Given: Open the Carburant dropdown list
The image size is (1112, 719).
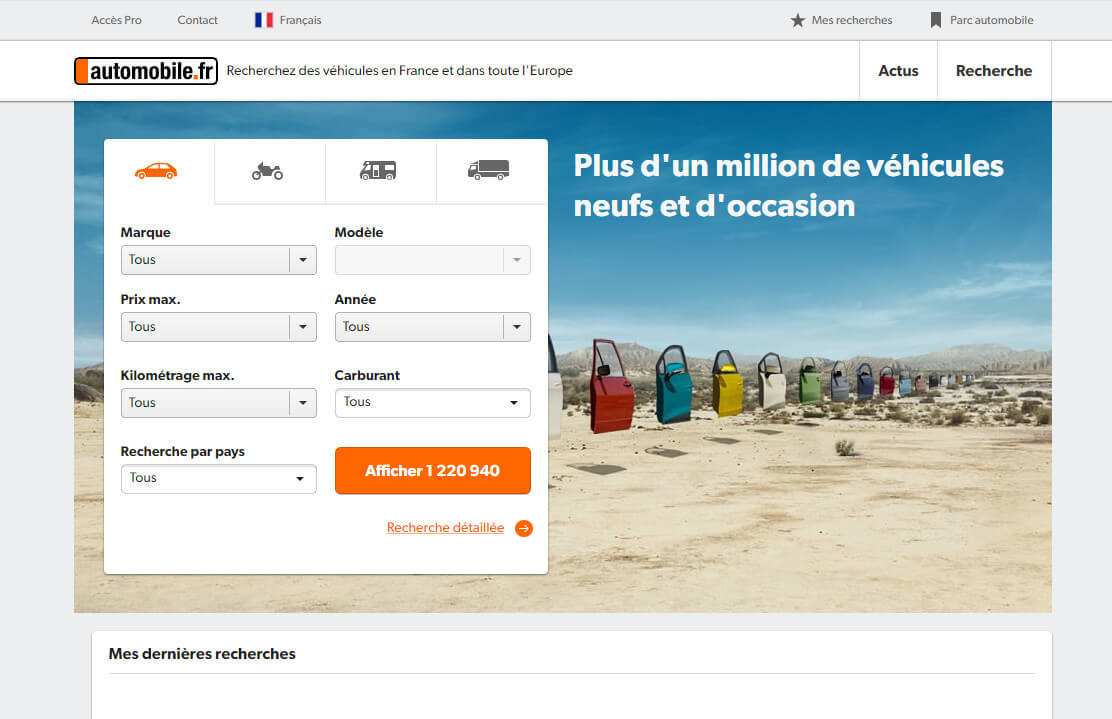Looking at the screenshot, I should pyautogui.click(x=432, y=402).
